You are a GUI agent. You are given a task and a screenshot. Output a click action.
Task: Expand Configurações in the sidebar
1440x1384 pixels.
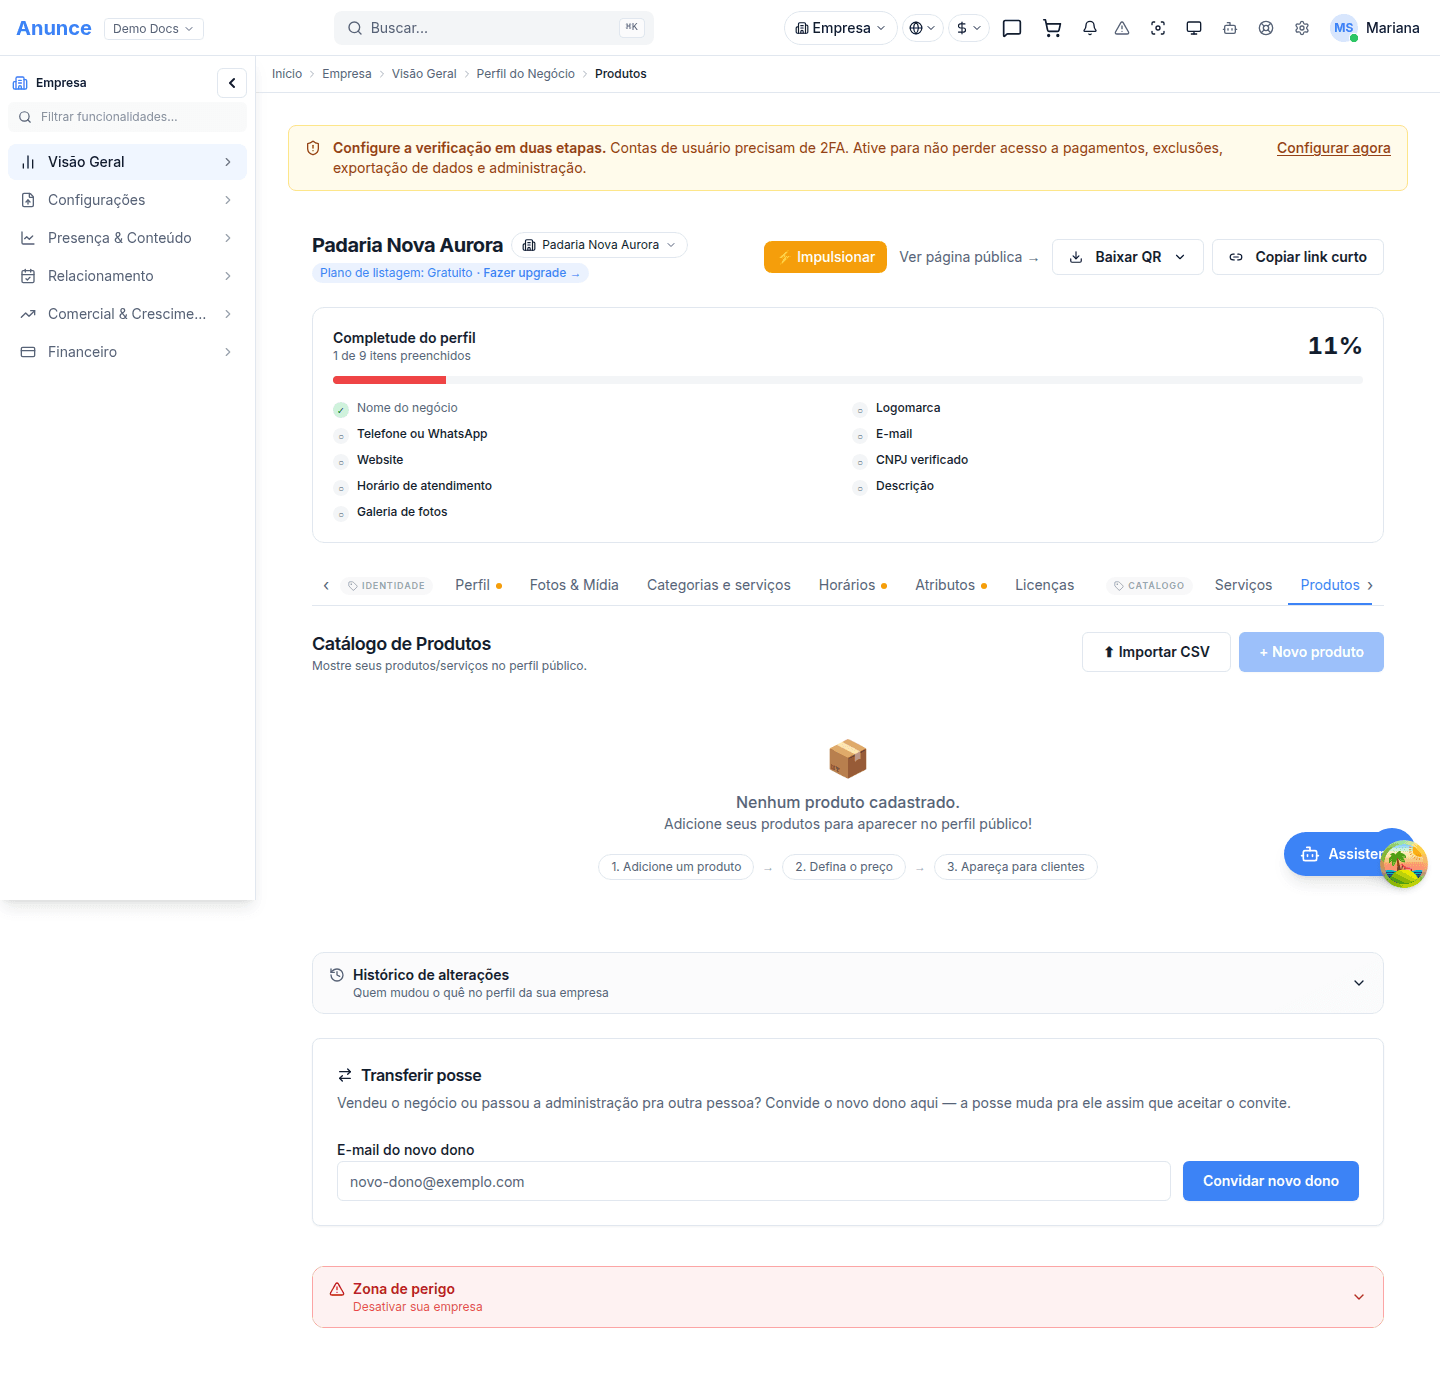[x=127, y=200]
